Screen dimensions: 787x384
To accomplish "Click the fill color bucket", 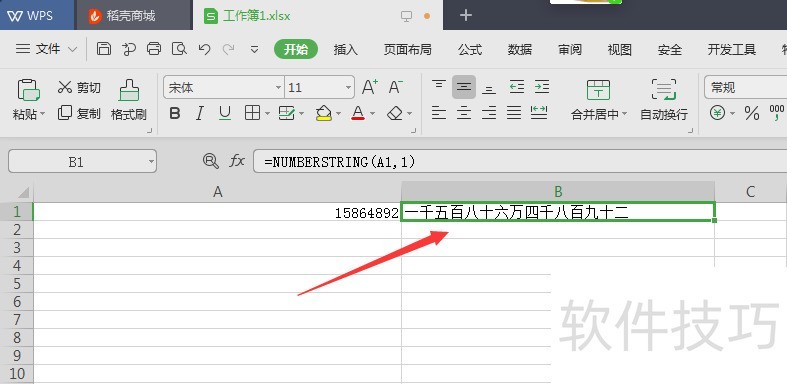I will (x=324, y=113).
